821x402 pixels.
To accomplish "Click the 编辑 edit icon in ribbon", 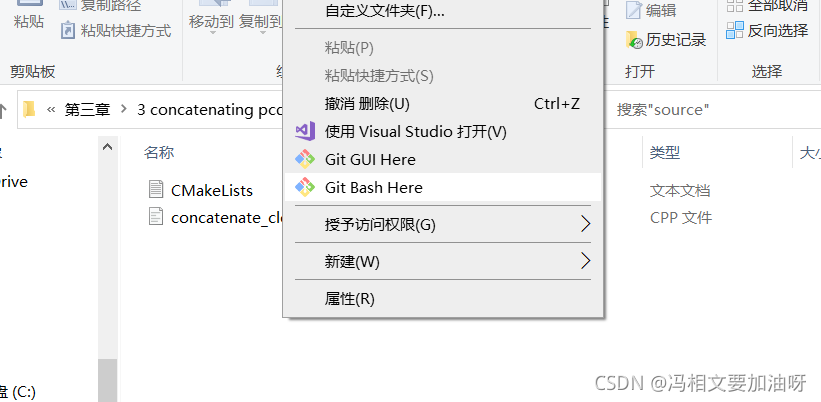I will [634, 10].
